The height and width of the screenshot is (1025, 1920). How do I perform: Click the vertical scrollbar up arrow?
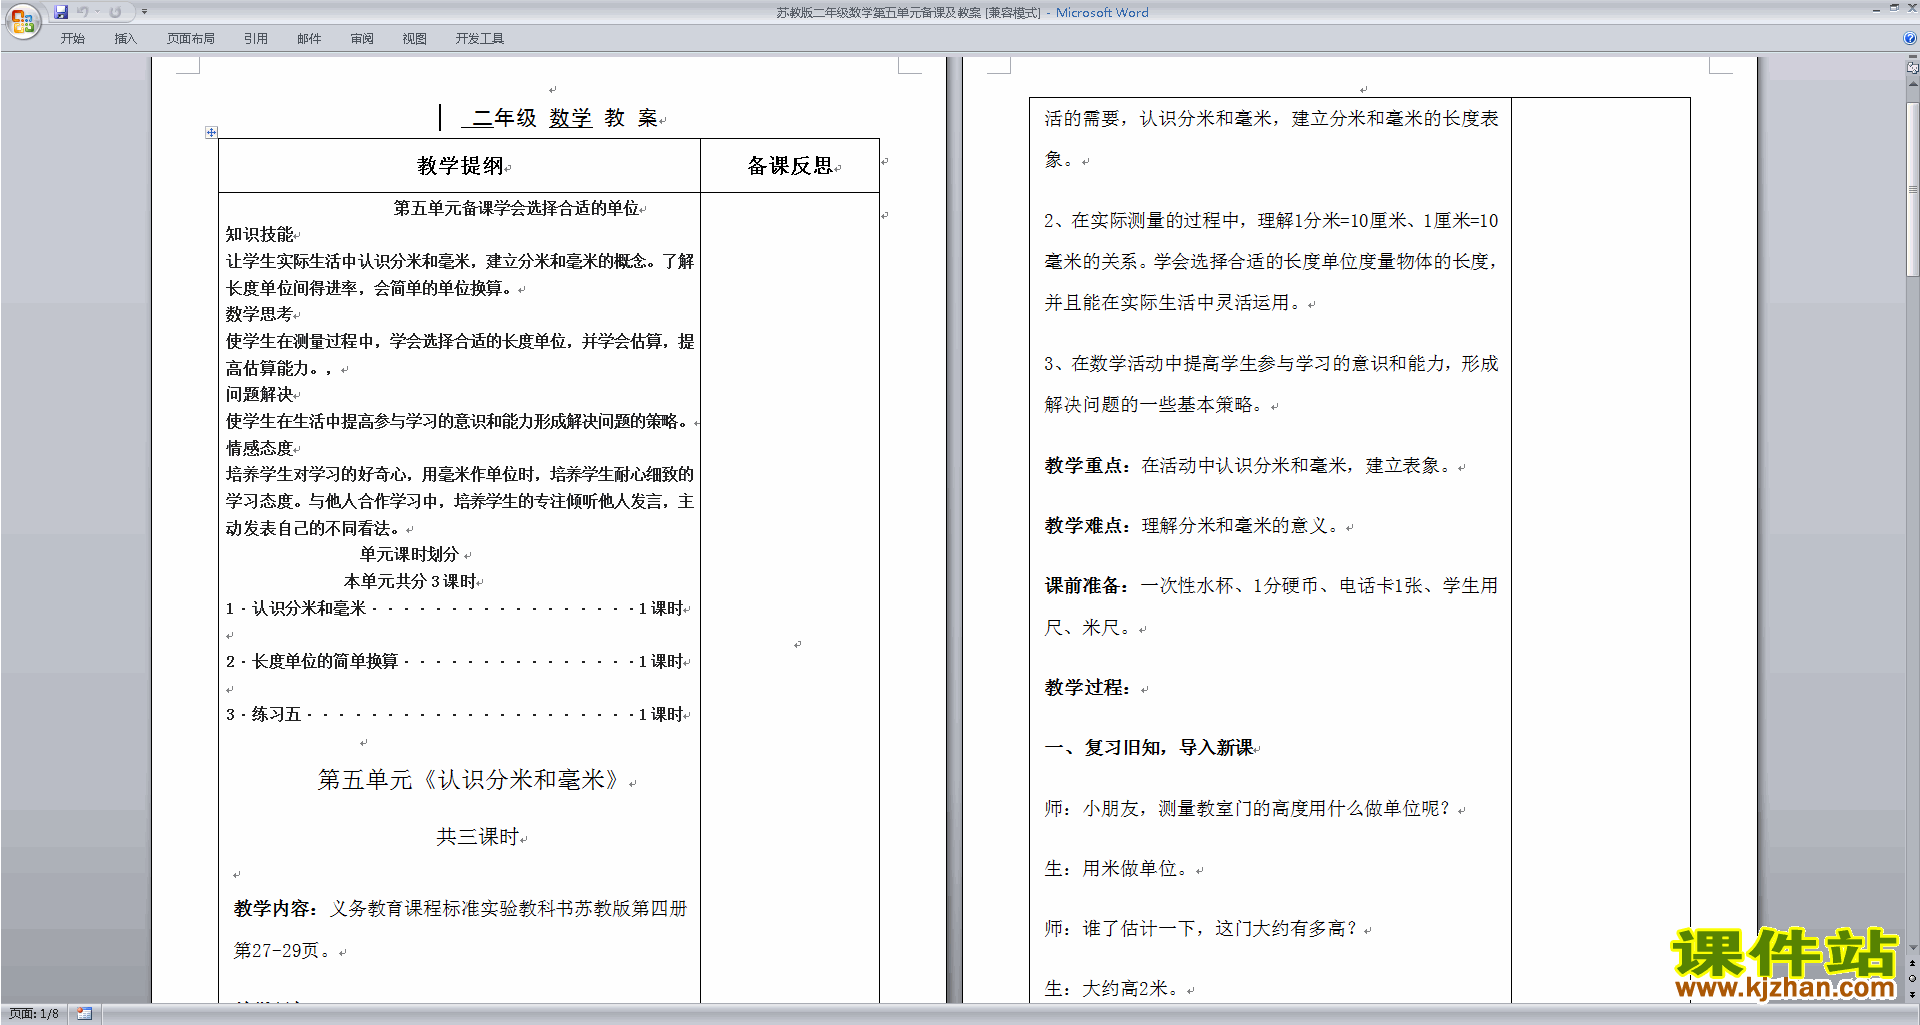(x=1912, y=84)
